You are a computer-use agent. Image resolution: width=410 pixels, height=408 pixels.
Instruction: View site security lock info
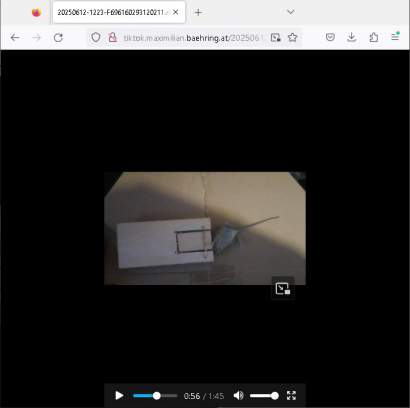(x=113, y=37)
